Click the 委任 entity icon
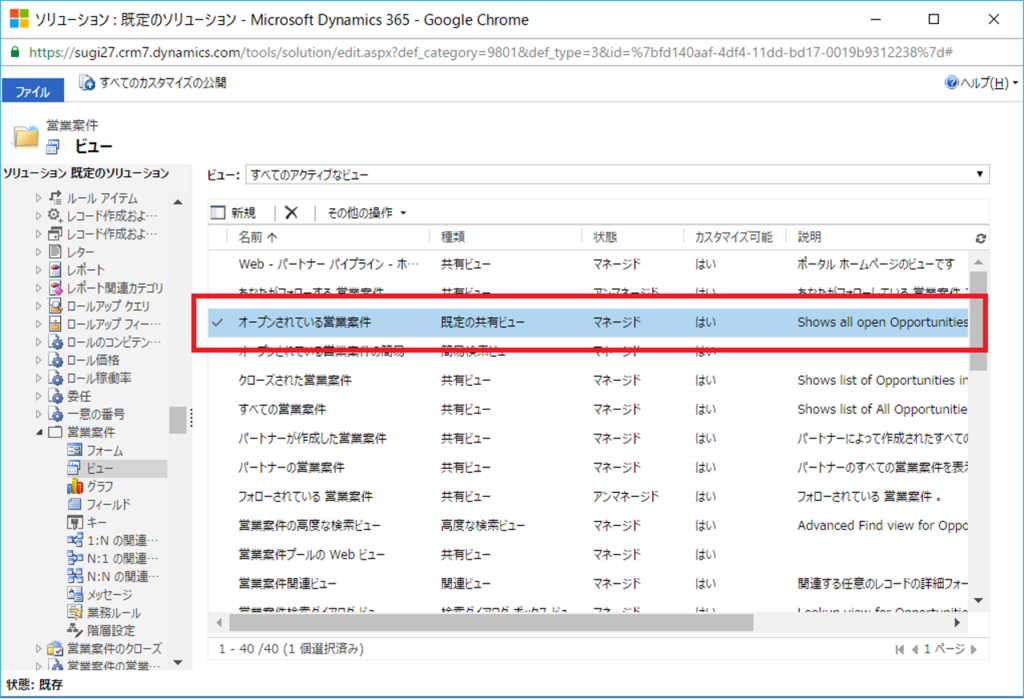The width and height of the screenshot is (1024, 699). pos(56,396)
